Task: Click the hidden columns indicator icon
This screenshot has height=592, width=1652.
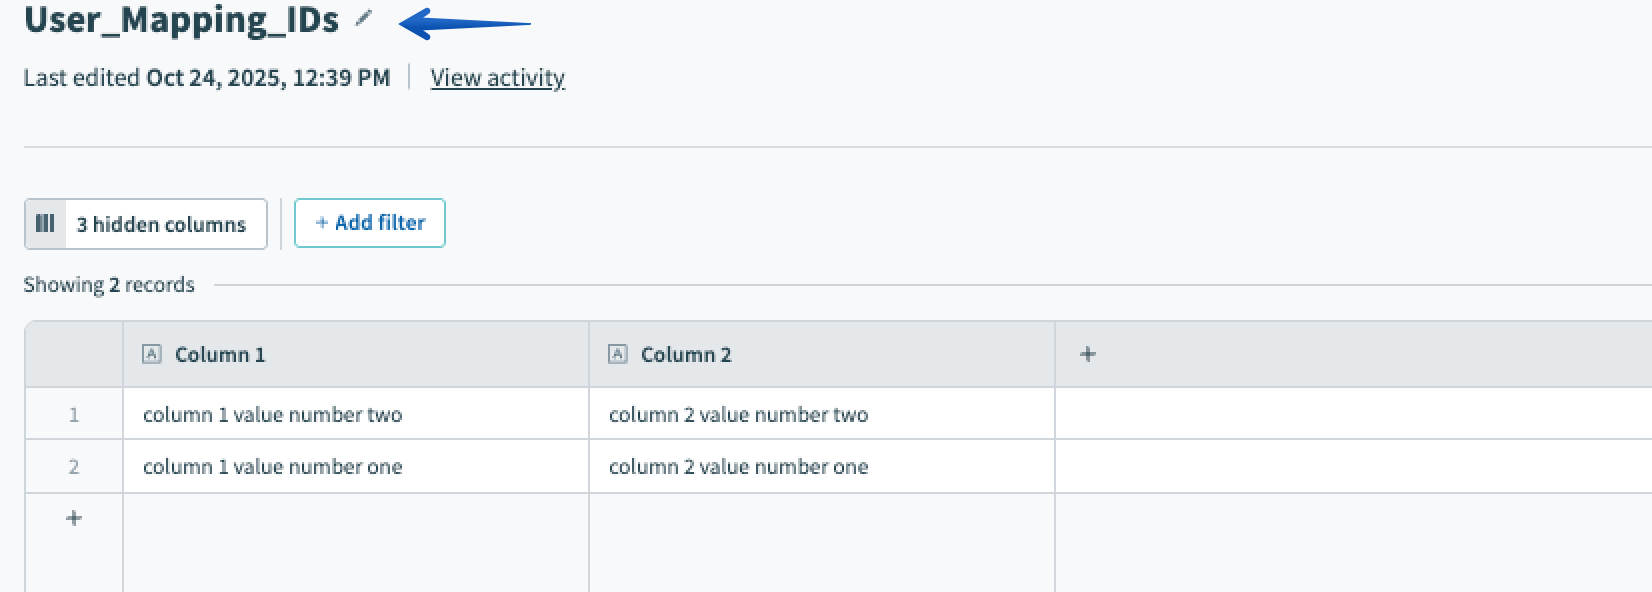Action: 44,224
